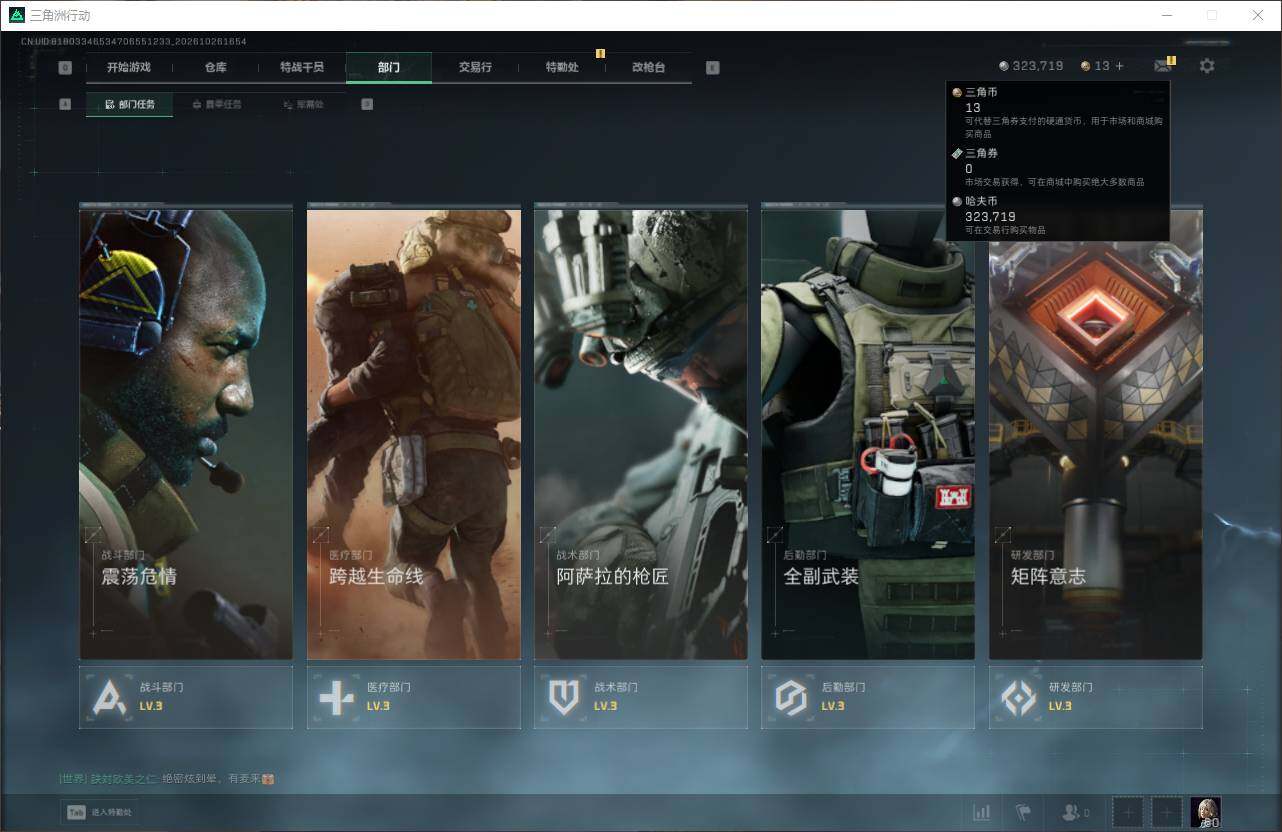Open the mail envelope icon
Image resolution: width=1282 pixels, height=832 pixels.
[x=1162, y=66]
